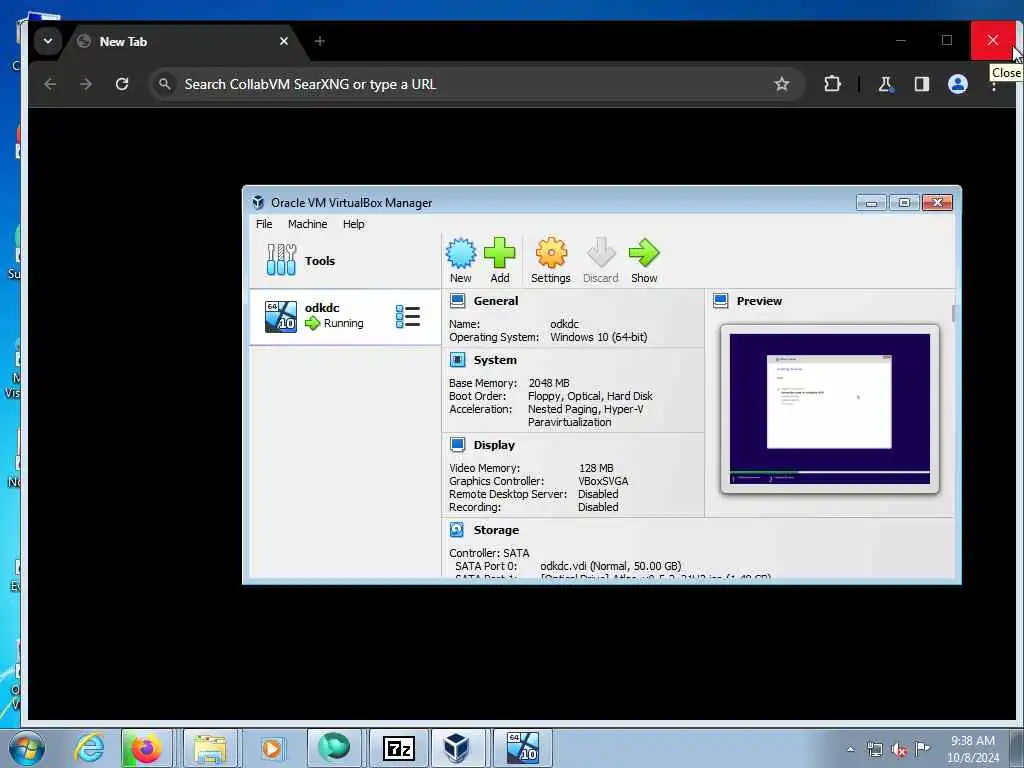The height and width of the screenshot is (768, 1024).
Task: Click the General section heading
Action: click(496, 301)
